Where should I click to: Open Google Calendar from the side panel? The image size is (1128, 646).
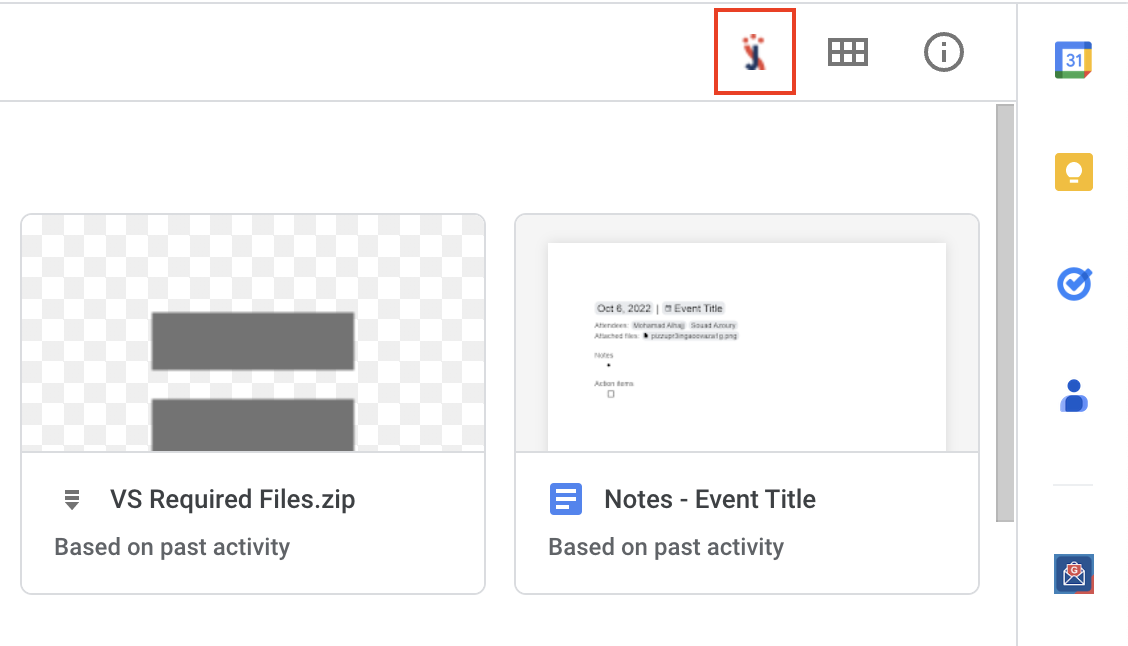[x=1073, y=59]
